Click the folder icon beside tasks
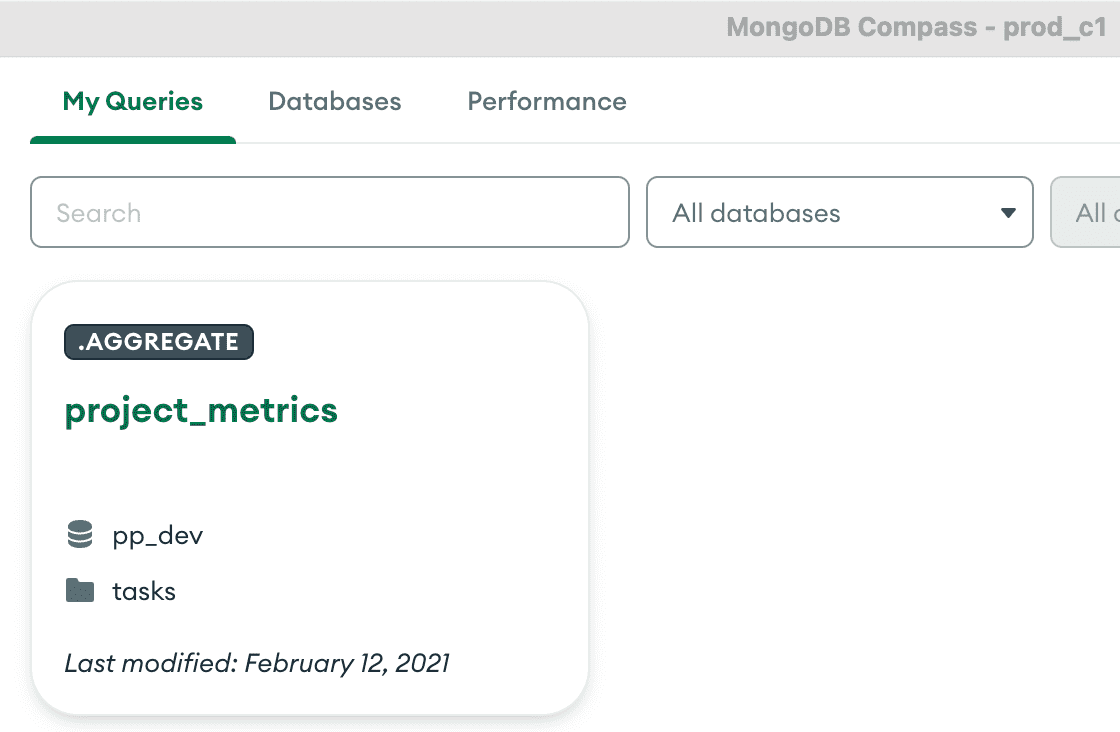 tap(80, 591)
